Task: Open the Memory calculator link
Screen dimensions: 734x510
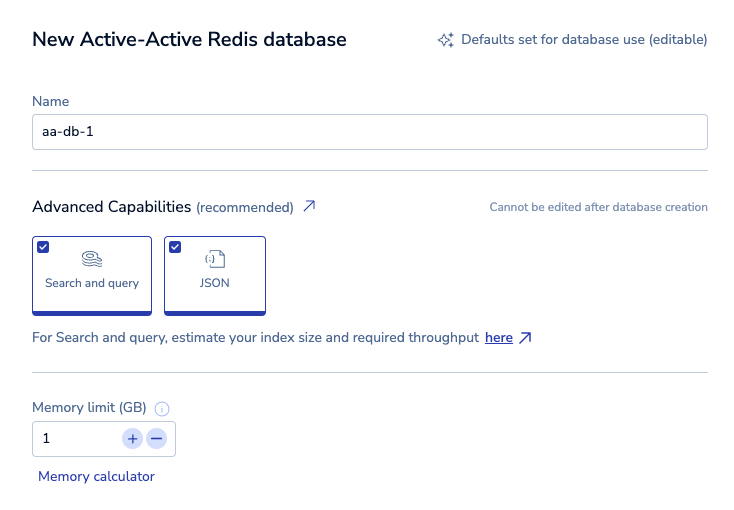Action: (96, 476)
